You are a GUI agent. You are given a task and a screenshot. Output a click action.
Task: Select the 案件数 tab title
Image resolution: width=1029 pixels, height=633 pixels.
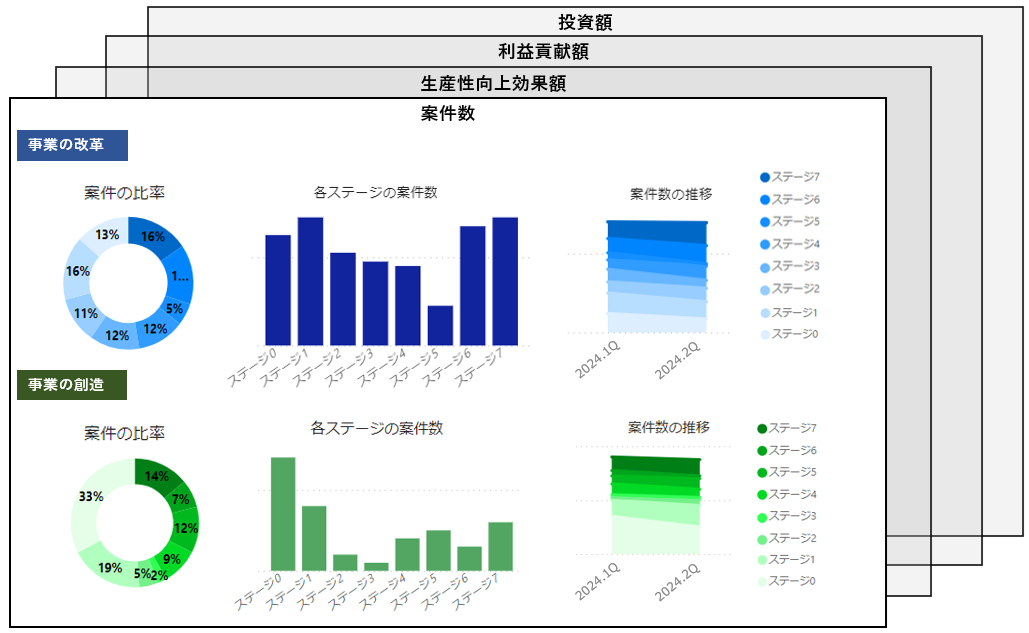pyautogui.click(x=448, y=113)
